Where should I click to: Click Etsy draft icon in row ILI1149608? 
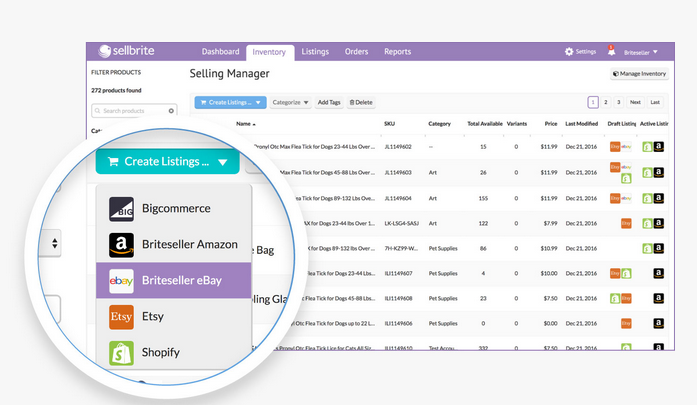pos(626,298)
